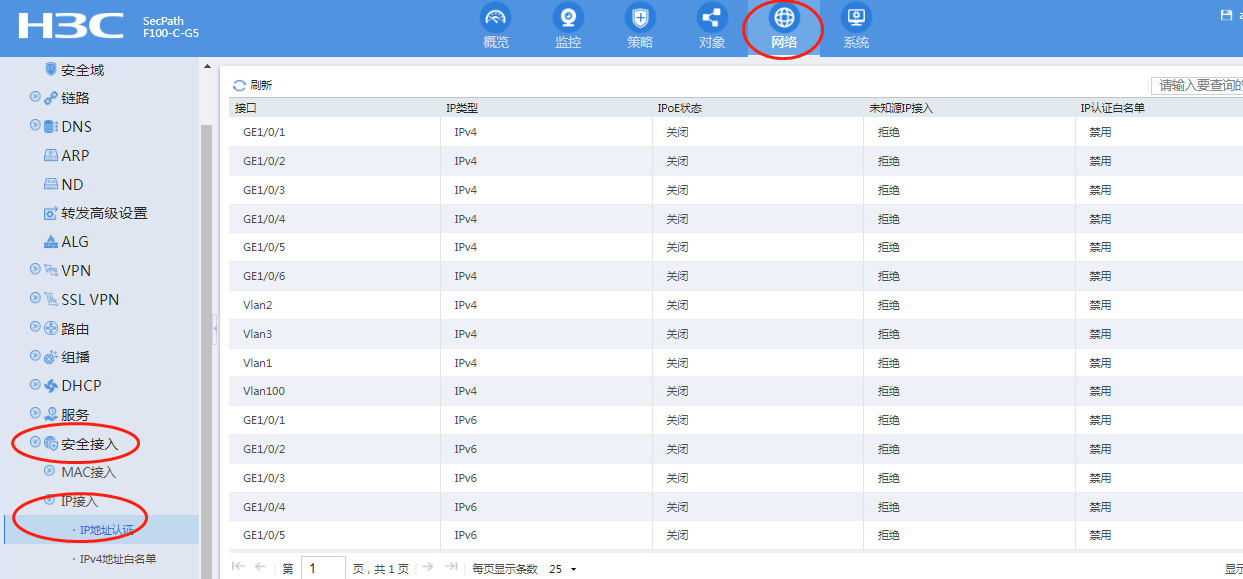Viewport: 1243px width, 579px height.
Task: Expand the MAC接入 tree node
Action: tap(51, 471)
